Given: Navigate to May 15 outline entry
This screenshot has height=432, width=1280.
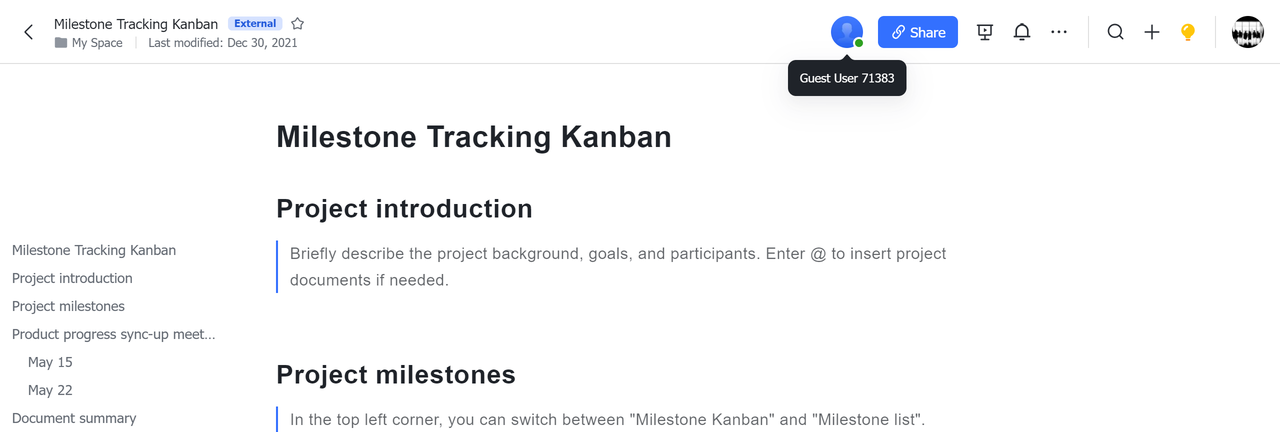Looking at the screenshot, I should click(50, 362).
